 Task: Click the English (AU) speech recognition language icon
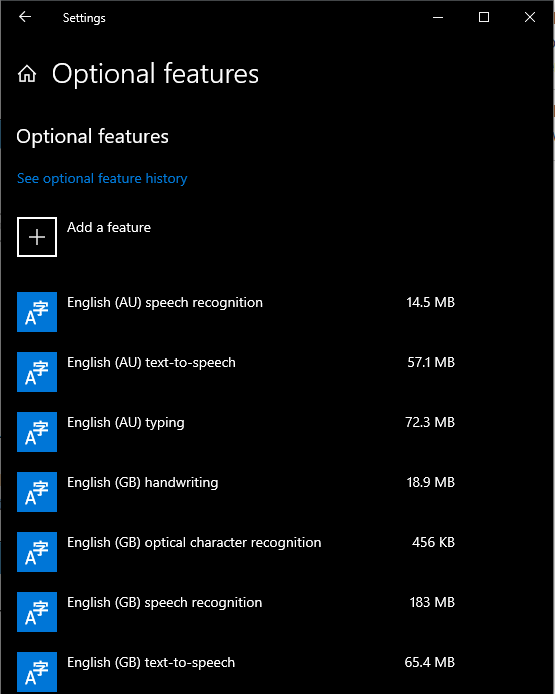coord(37,312)
